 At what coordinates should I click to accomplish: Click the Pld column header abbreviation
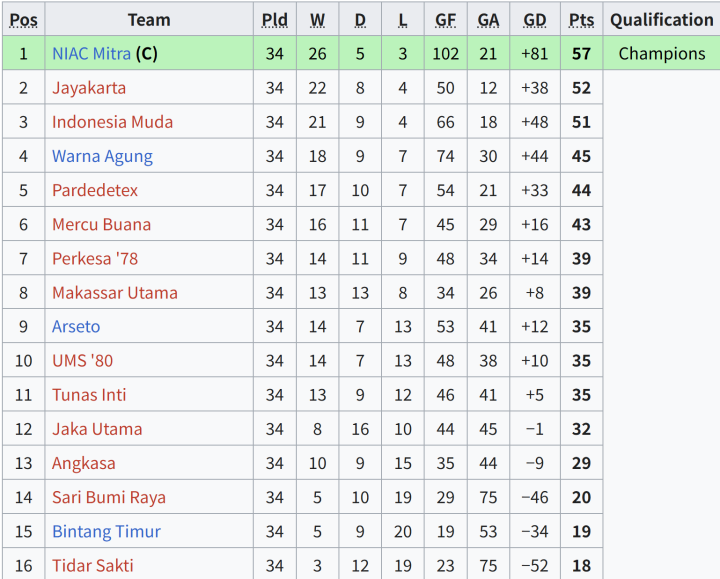[275, 20]
